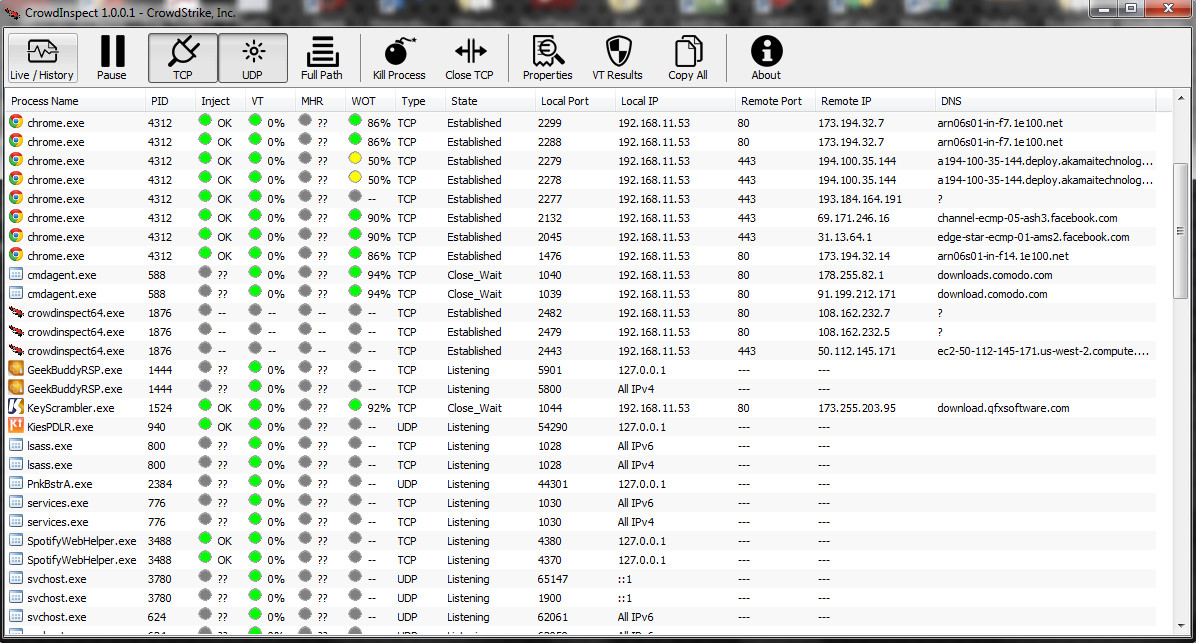Click yellow WOT dot on port 2279 row
The width and height of the screenshot is (1196, 643).
click(x=355, y=159)
